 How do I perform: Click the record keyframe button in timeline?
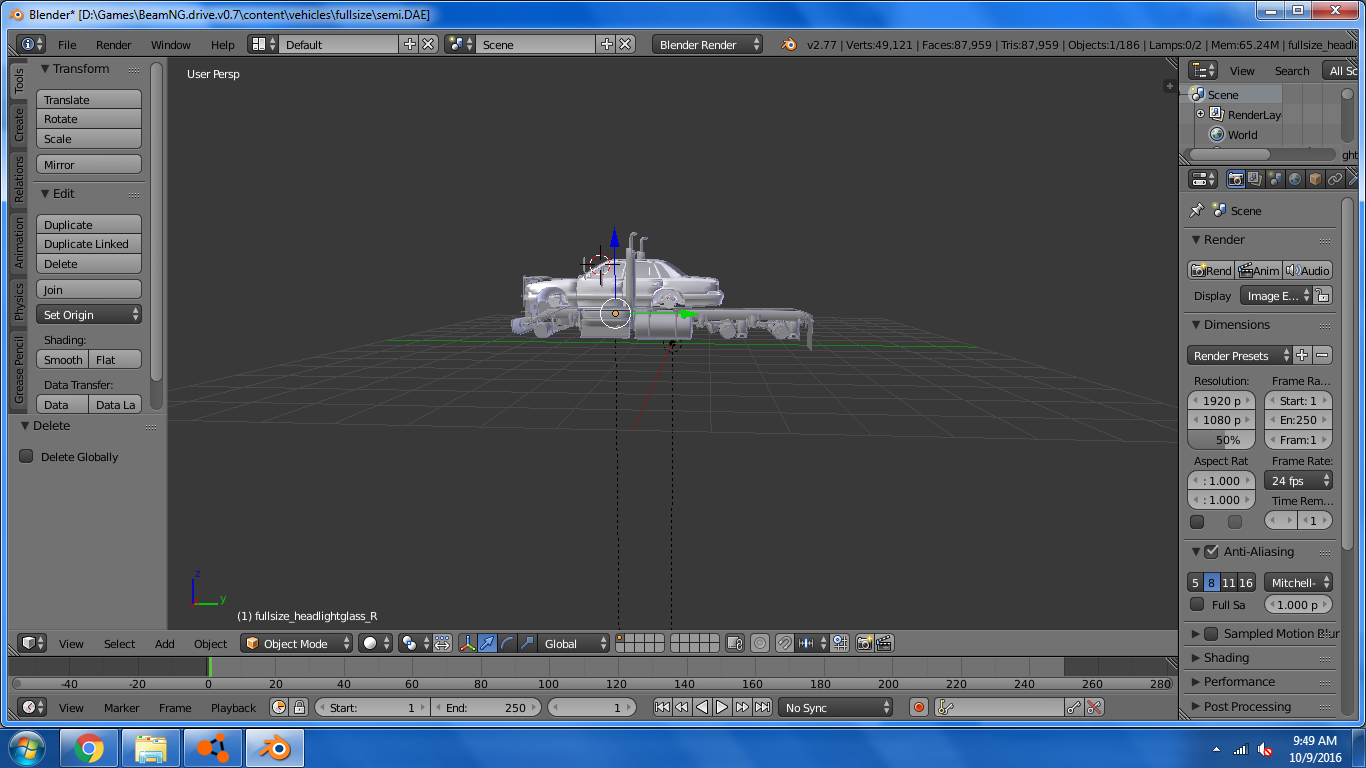click(919, 708)
